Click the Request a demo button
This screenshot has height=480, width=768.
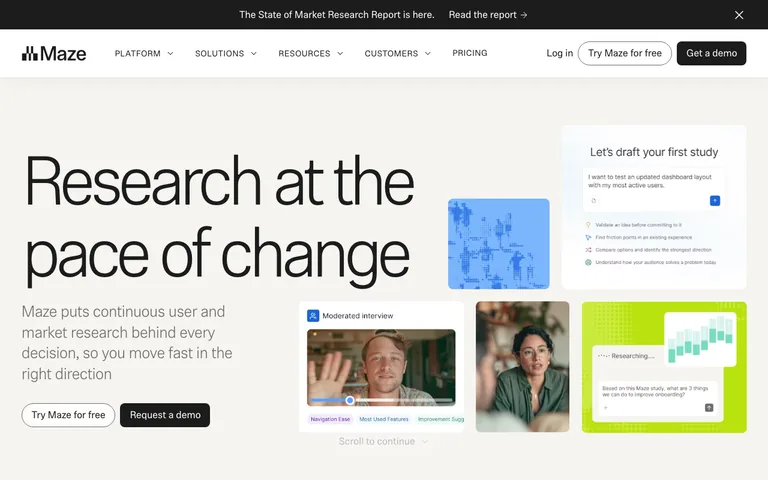pos(165,415)
